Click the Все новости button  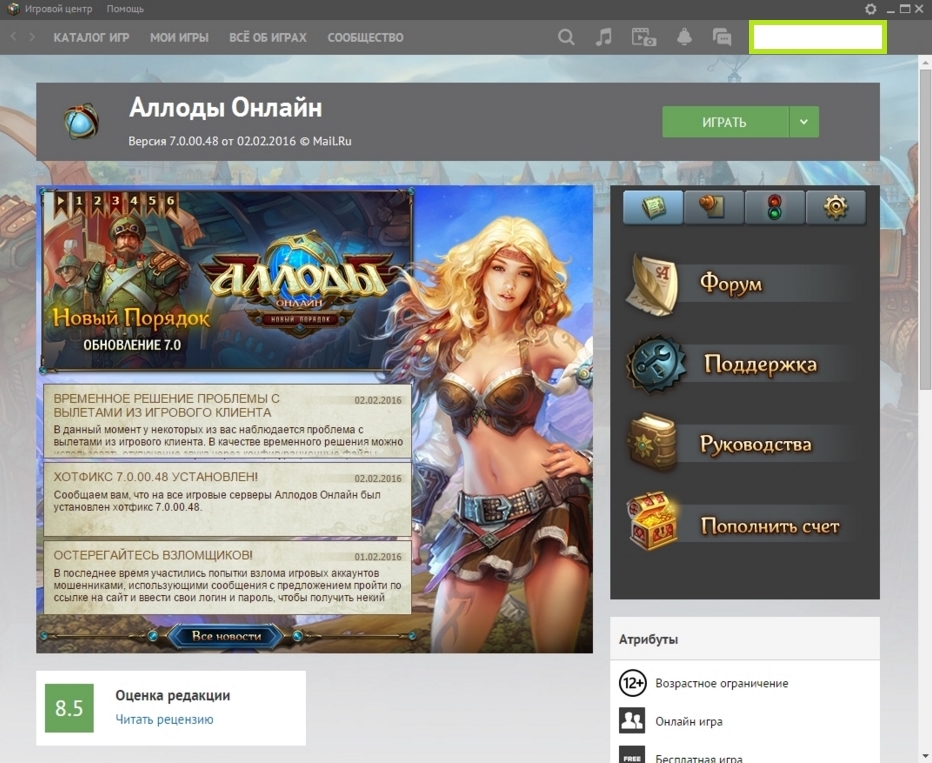(x=226, y=636)
